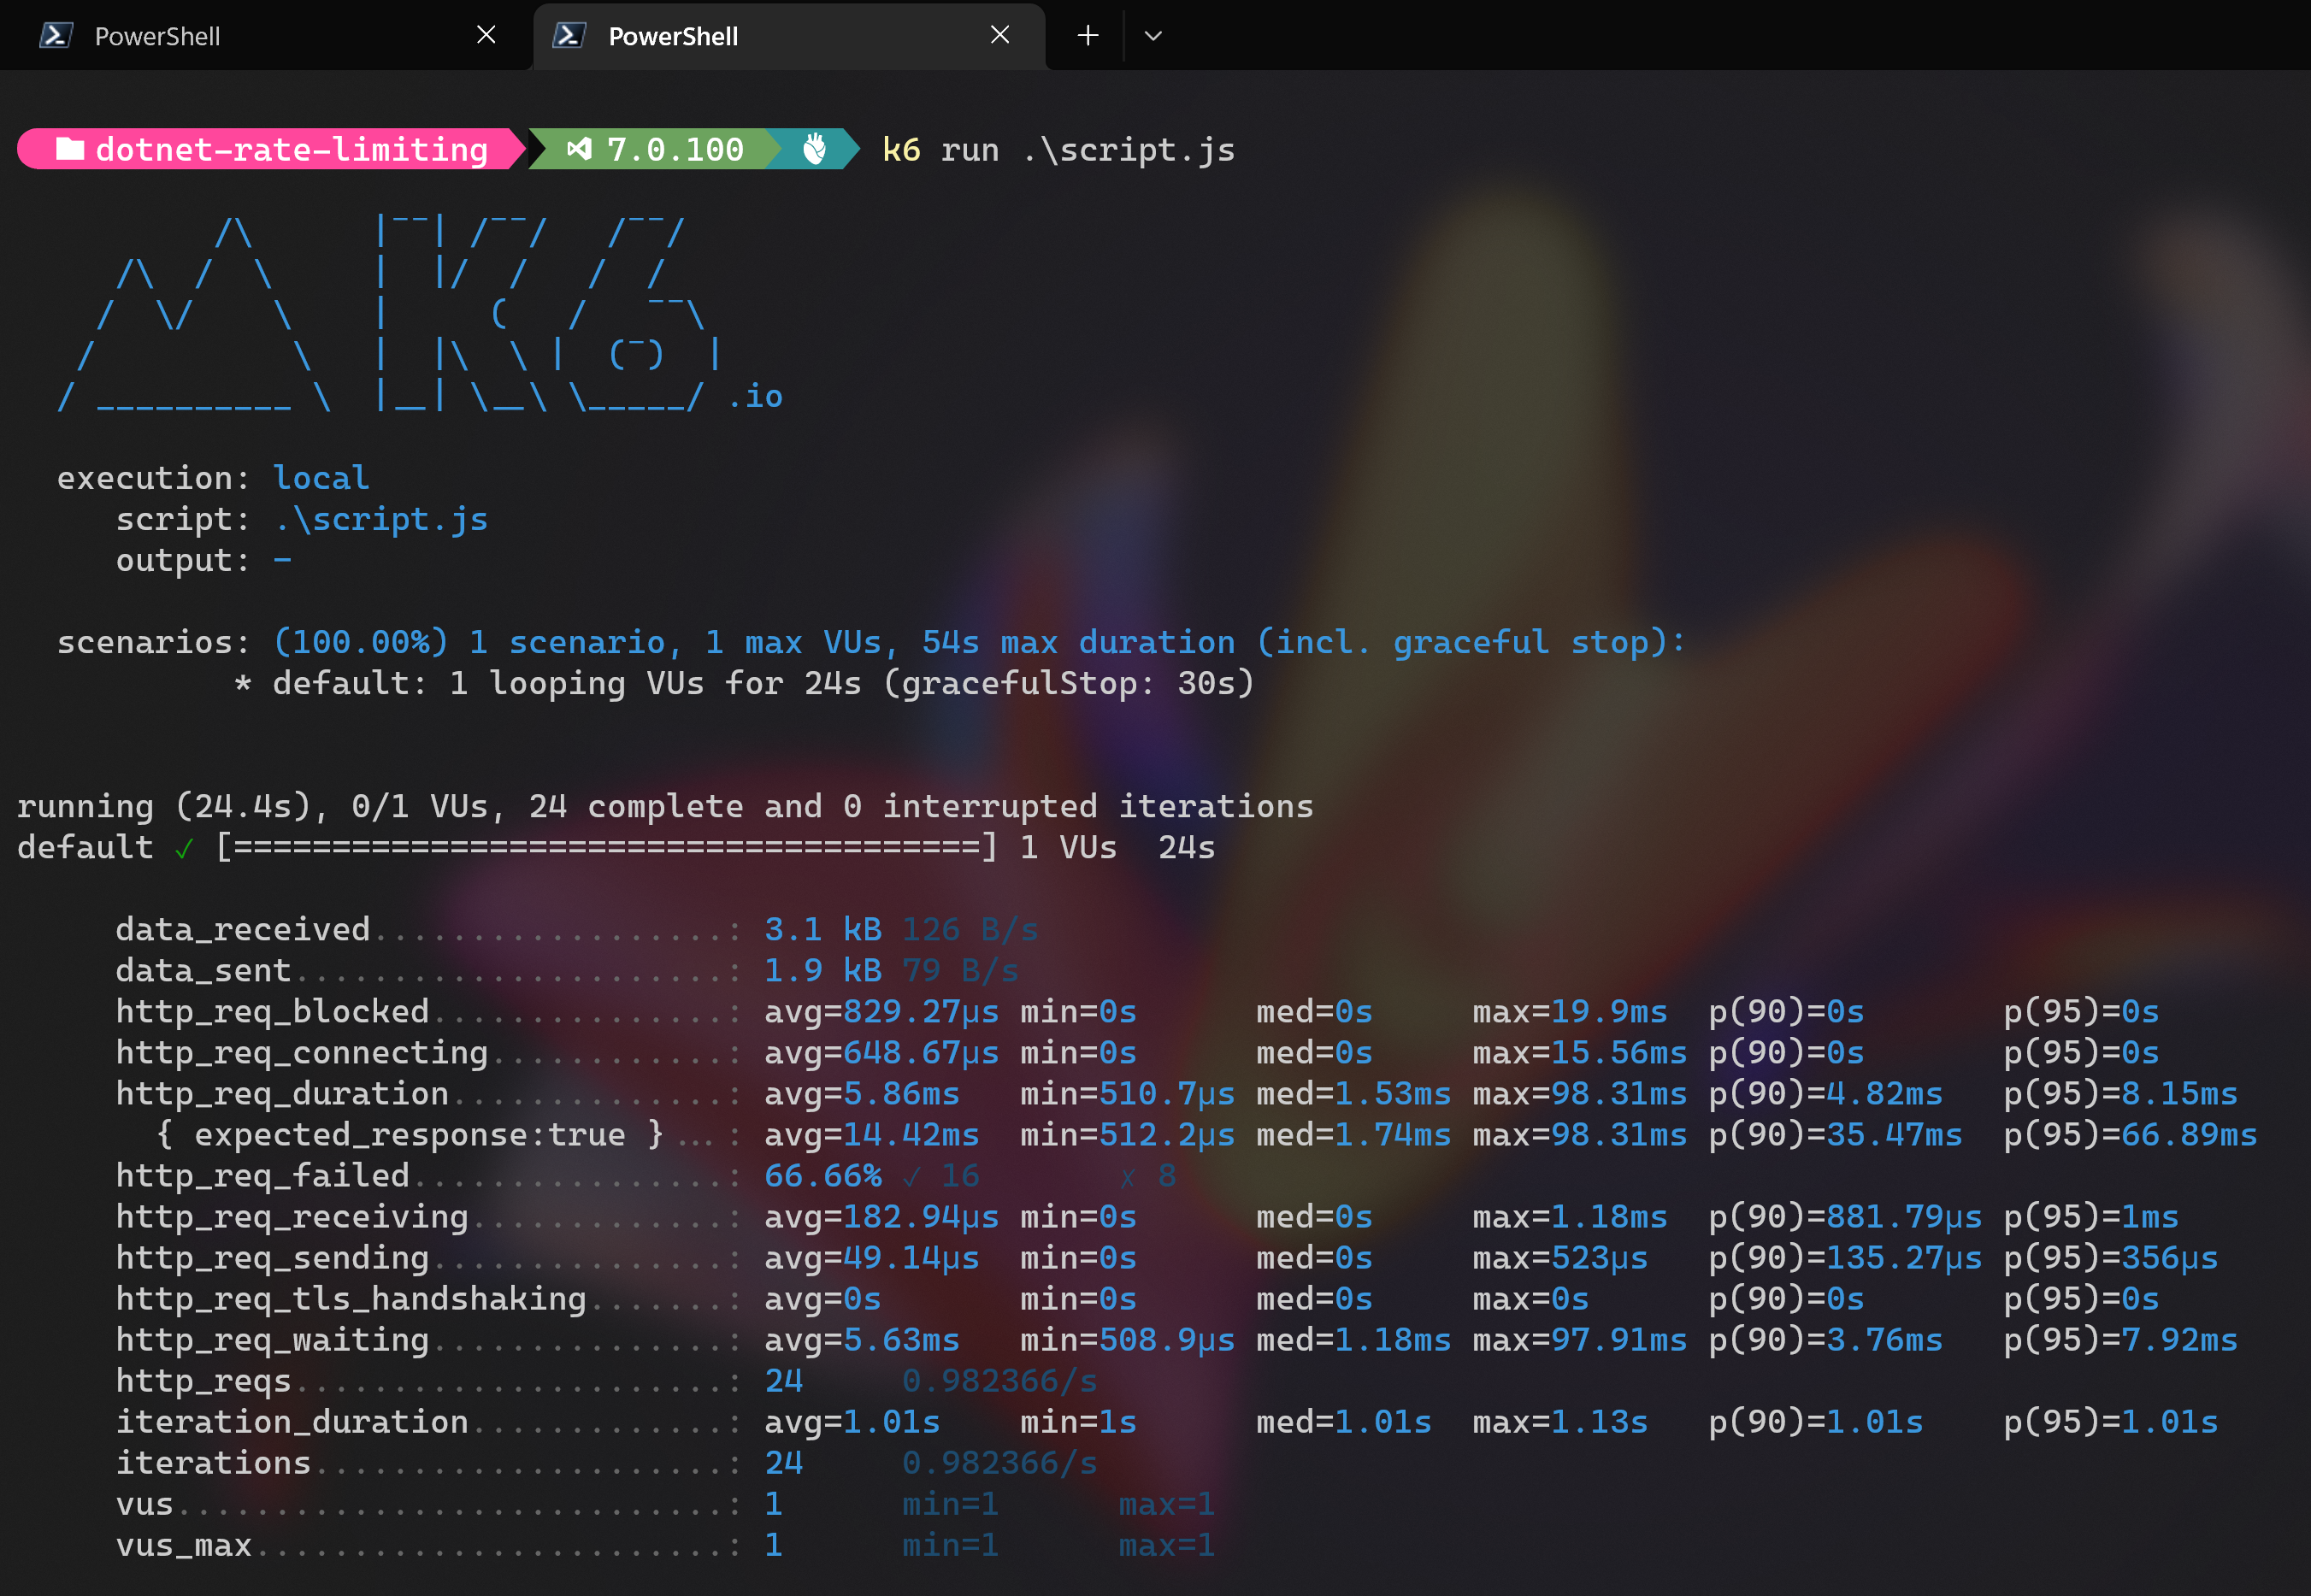Click the '.io' text beside the k6 logo

click(x=755, y=397)
